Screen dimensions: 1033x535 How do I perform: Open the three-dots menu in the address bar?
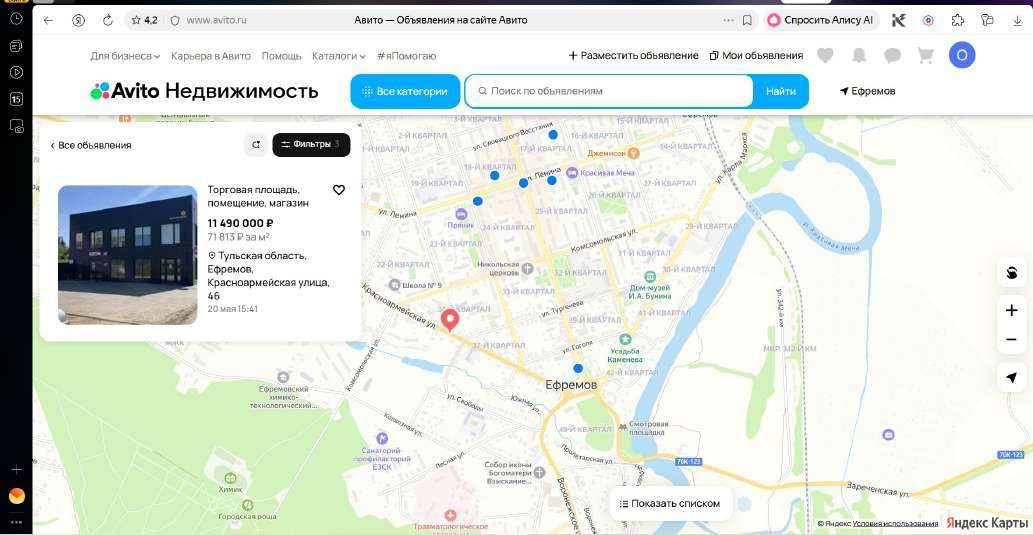click(x=728, y=20)
